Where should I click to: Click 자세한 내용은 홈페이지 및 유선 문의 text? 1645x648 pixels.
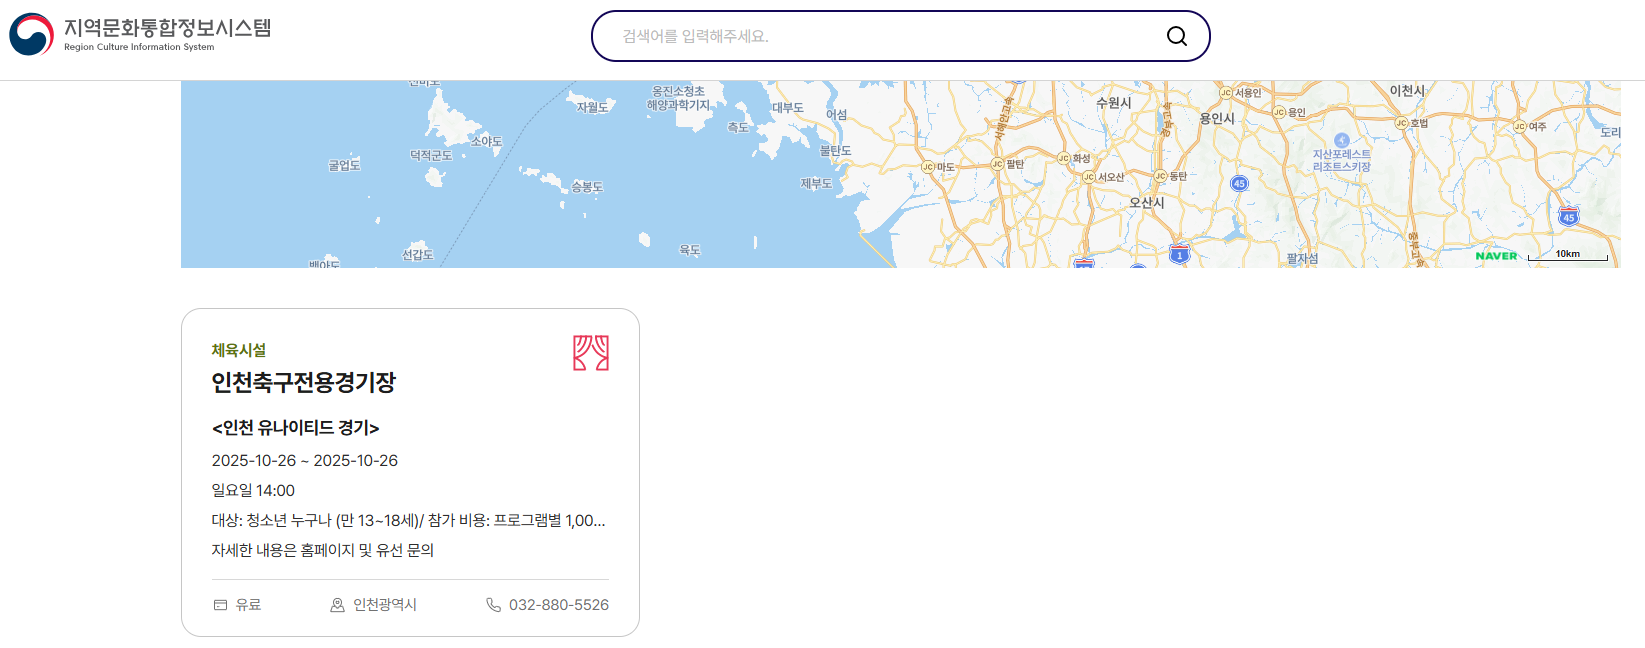tap(323, 551)
